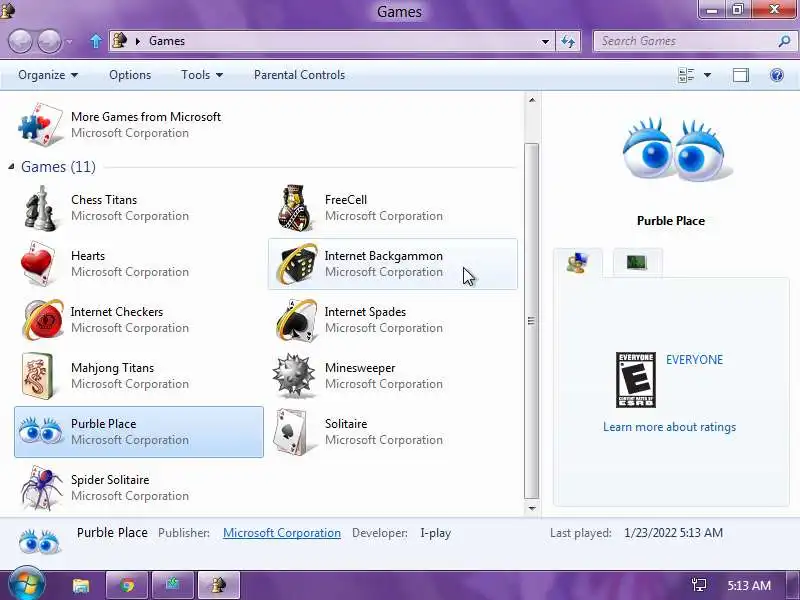Image resolution: width=800 pixels, height=600 pixels.
Task: Open recent pages dropdown next to Forward
Action: point(69,42)
